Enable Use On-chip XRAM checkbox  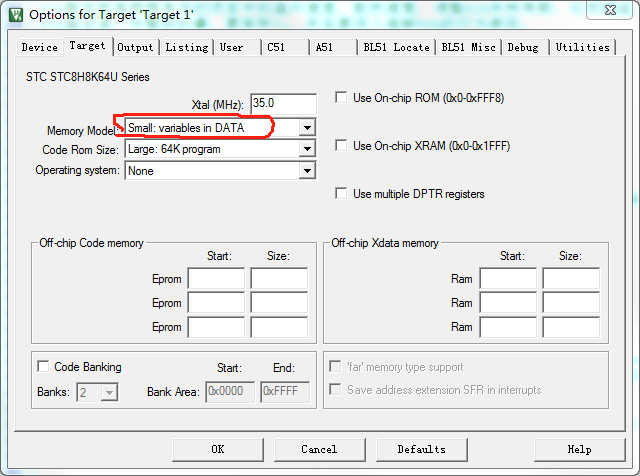341,145
